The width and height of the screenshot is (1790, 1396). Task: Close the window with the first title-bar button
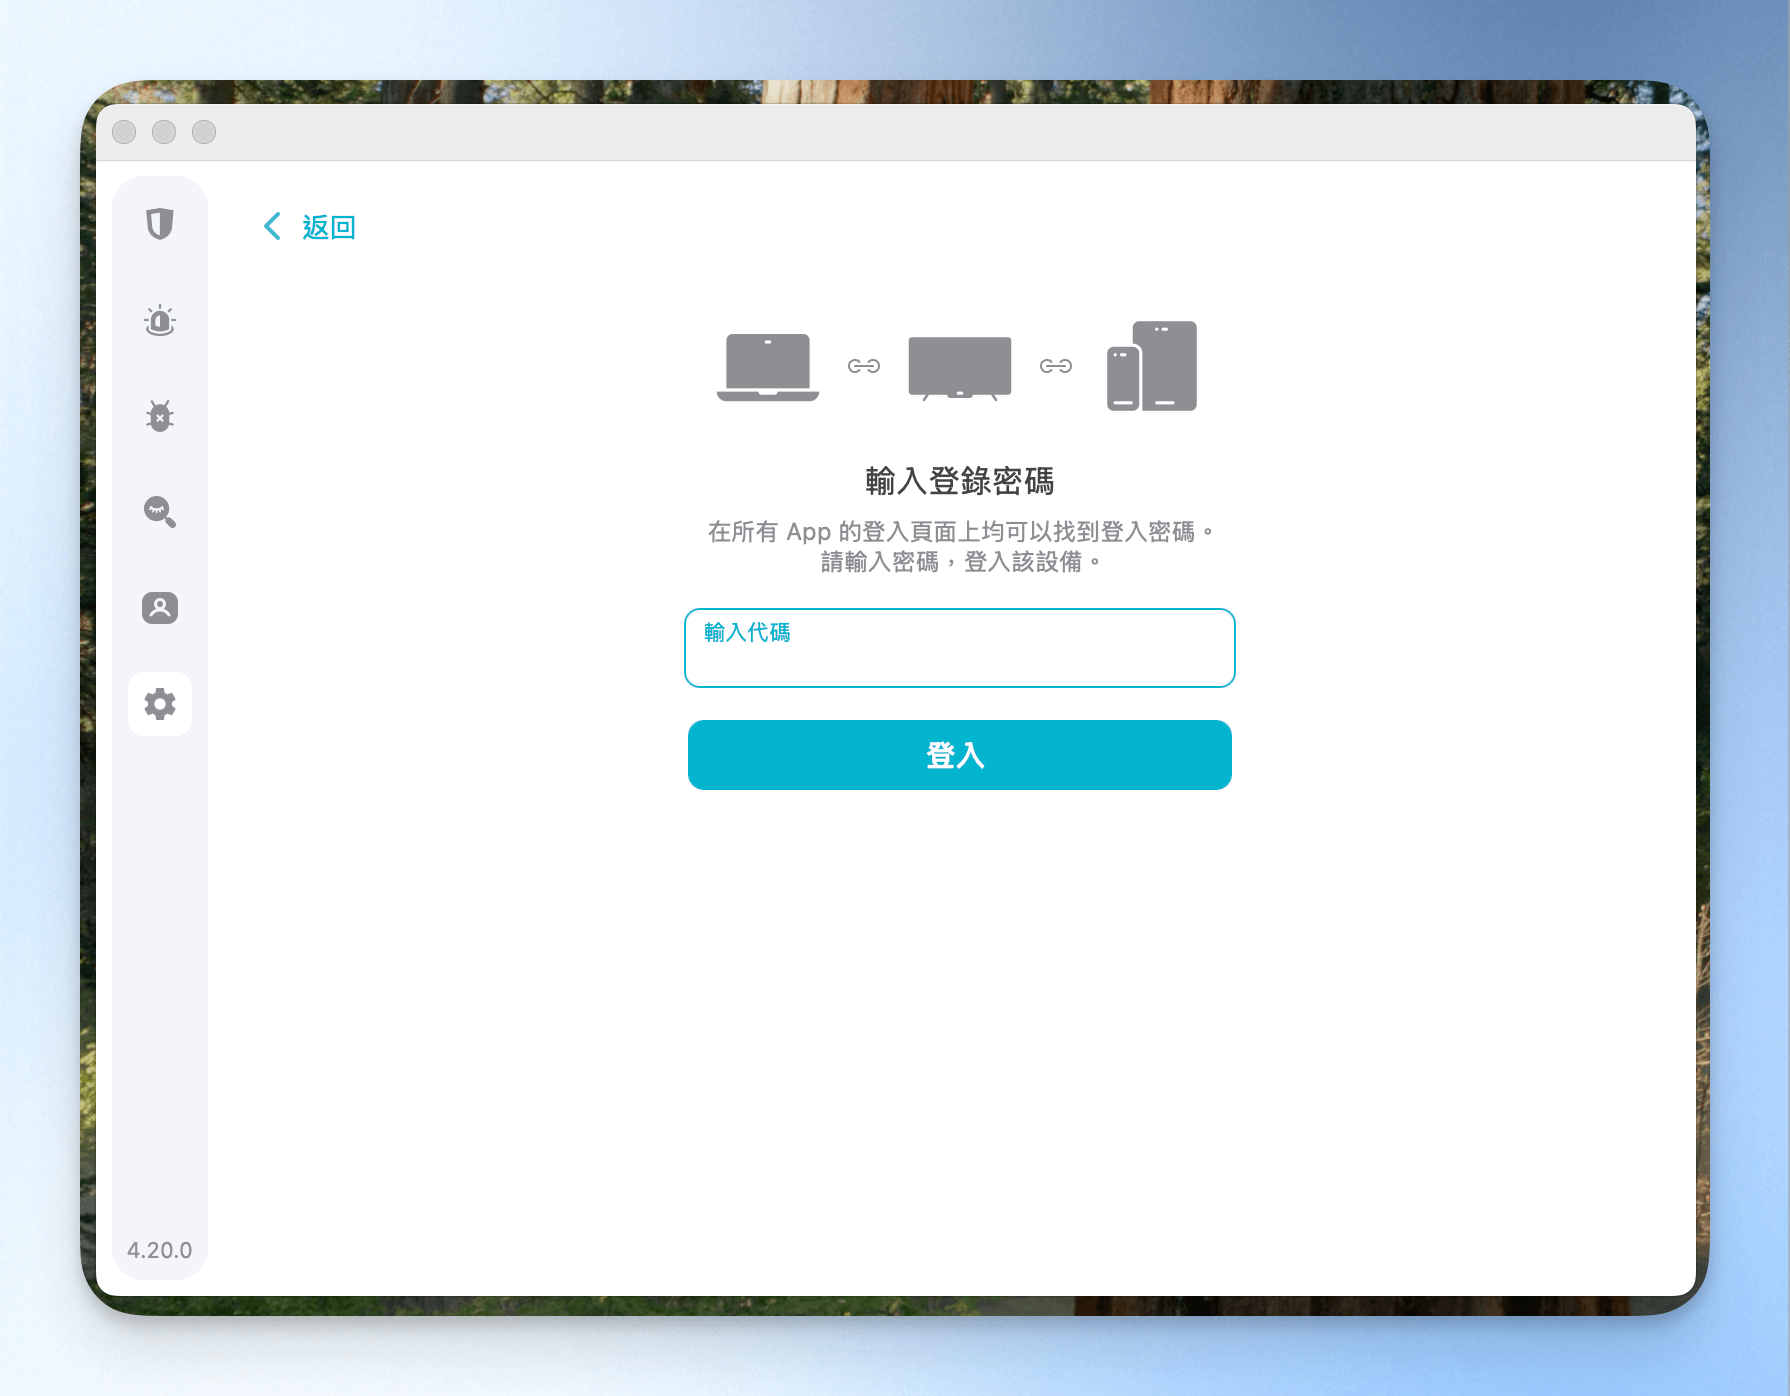tap(124, 132)
